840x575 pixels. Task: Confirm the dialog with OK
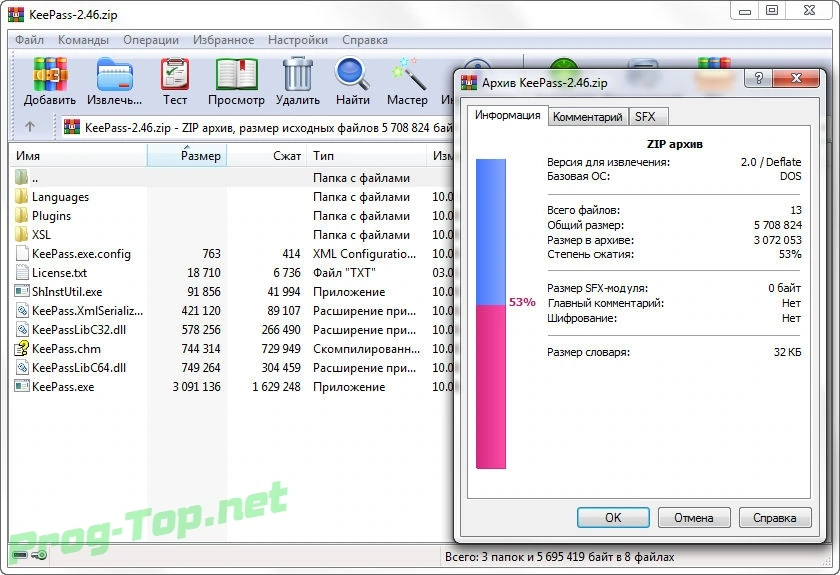(613, 518)
